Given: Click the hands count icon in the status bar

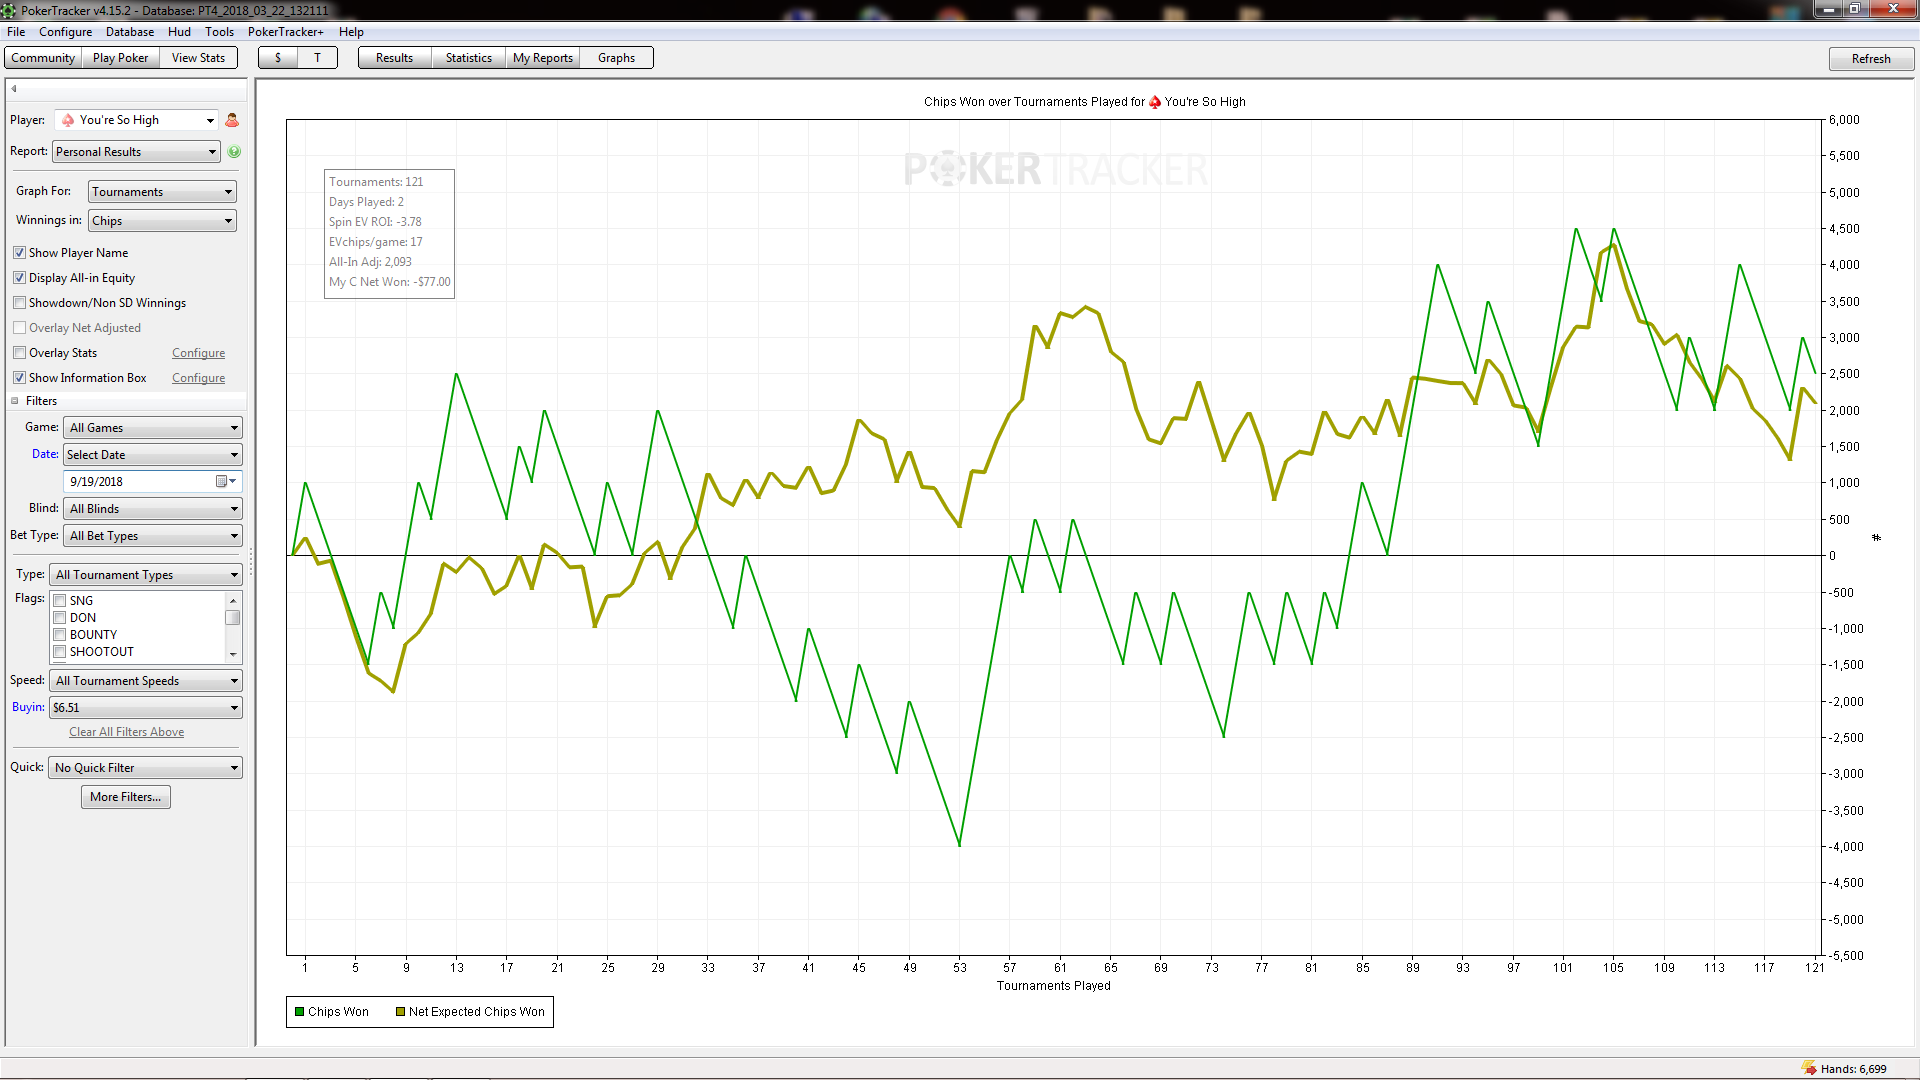Looking at the screenshot, I should [x=1809, y=1068].
